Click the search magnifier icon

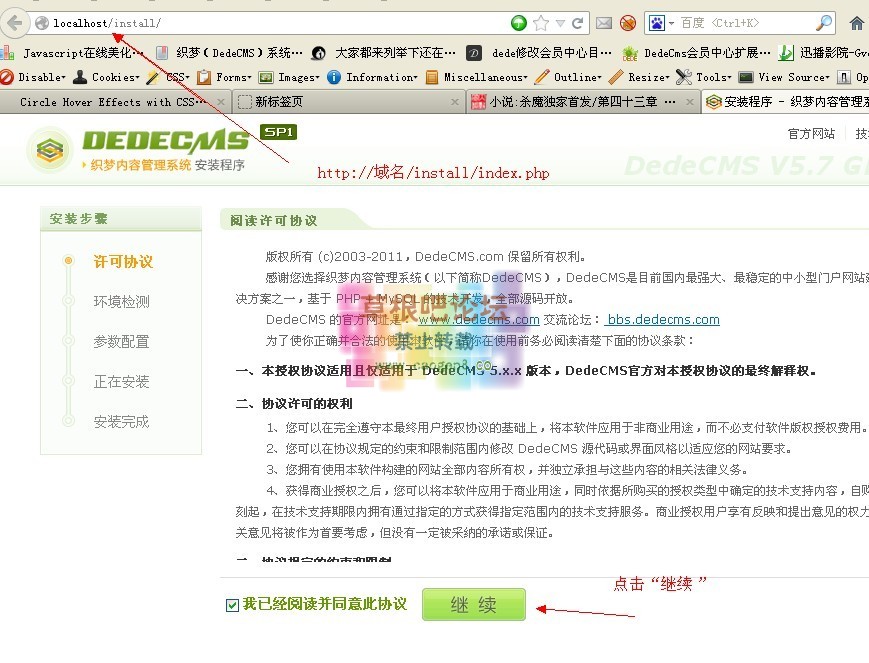pos(824,23)
